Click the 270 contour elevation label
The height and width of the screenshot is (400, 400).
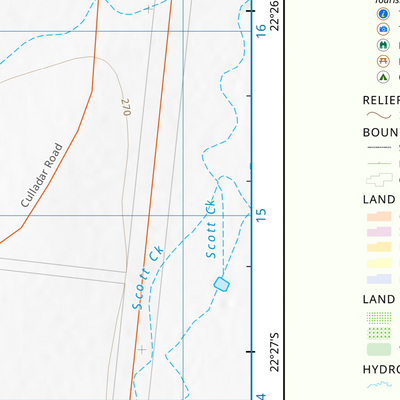click(x=126, y=107)
